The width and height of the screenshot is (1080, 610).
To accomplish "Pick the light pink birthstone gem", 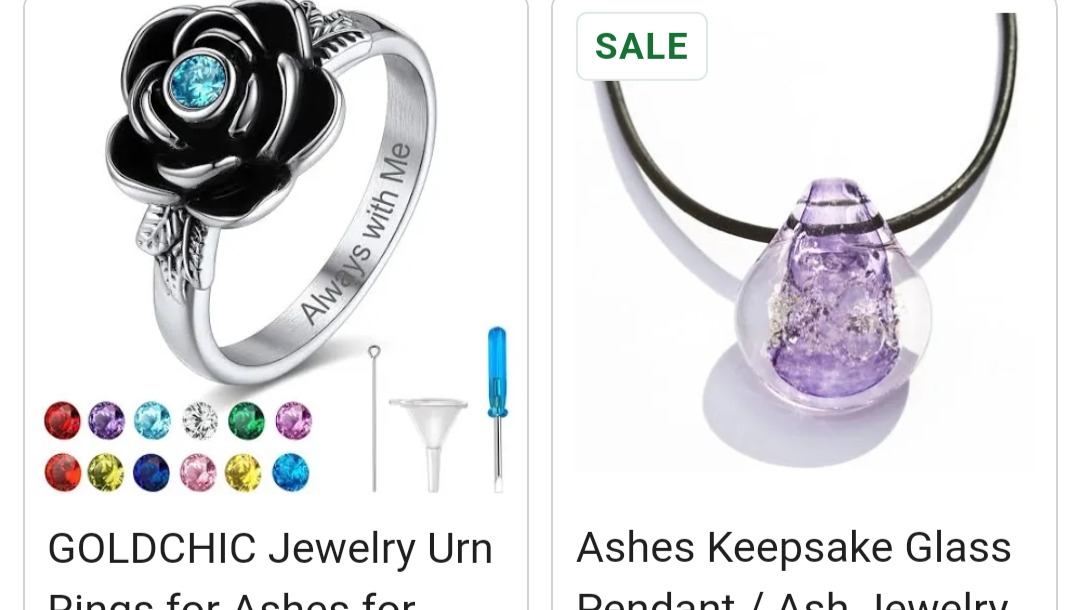I will click(x=198, y=472).
